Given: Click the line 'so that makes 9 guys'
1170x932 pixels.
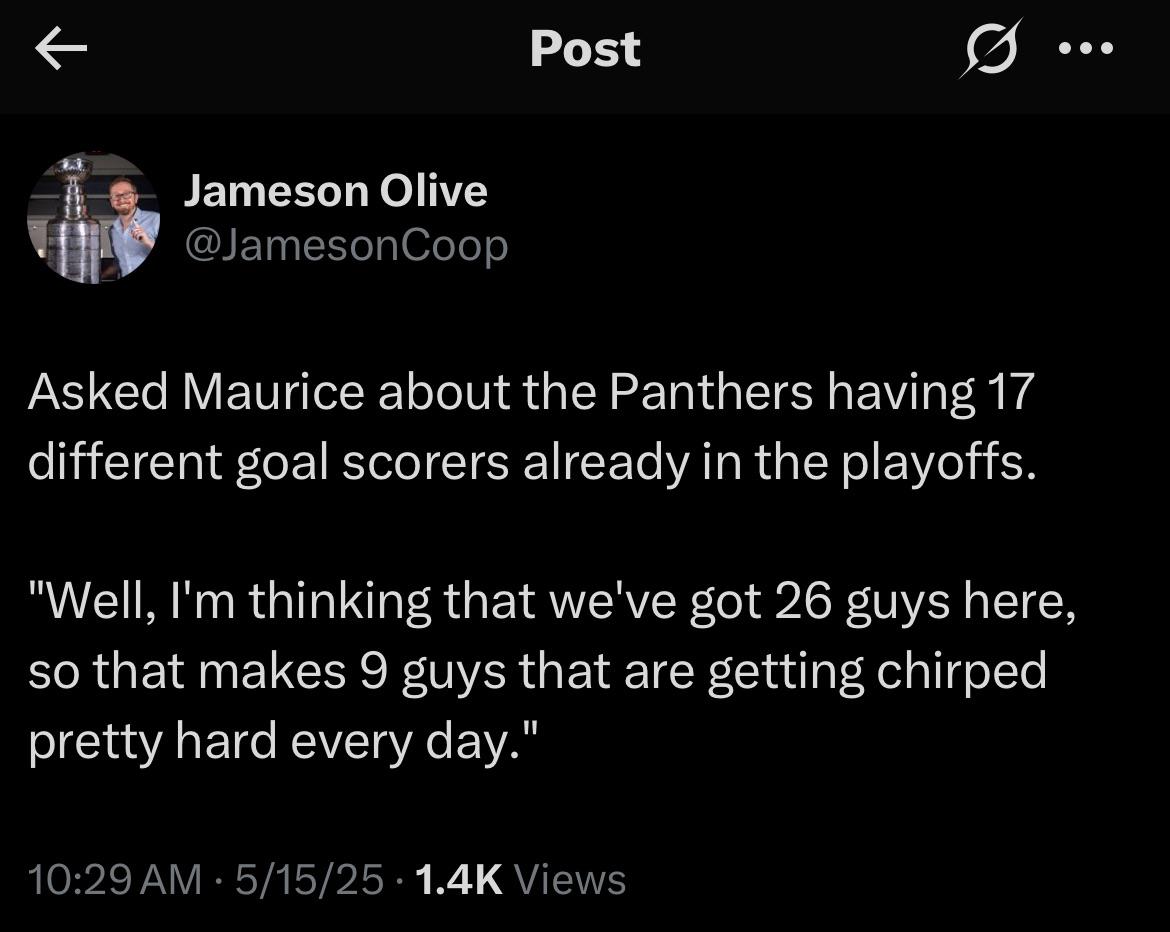Looking at the screenshot, I should [537, 672].
